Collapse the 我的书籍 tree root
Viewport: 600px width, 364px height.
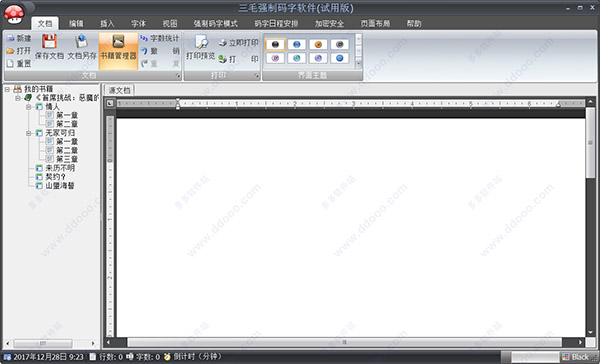[7, 89]
